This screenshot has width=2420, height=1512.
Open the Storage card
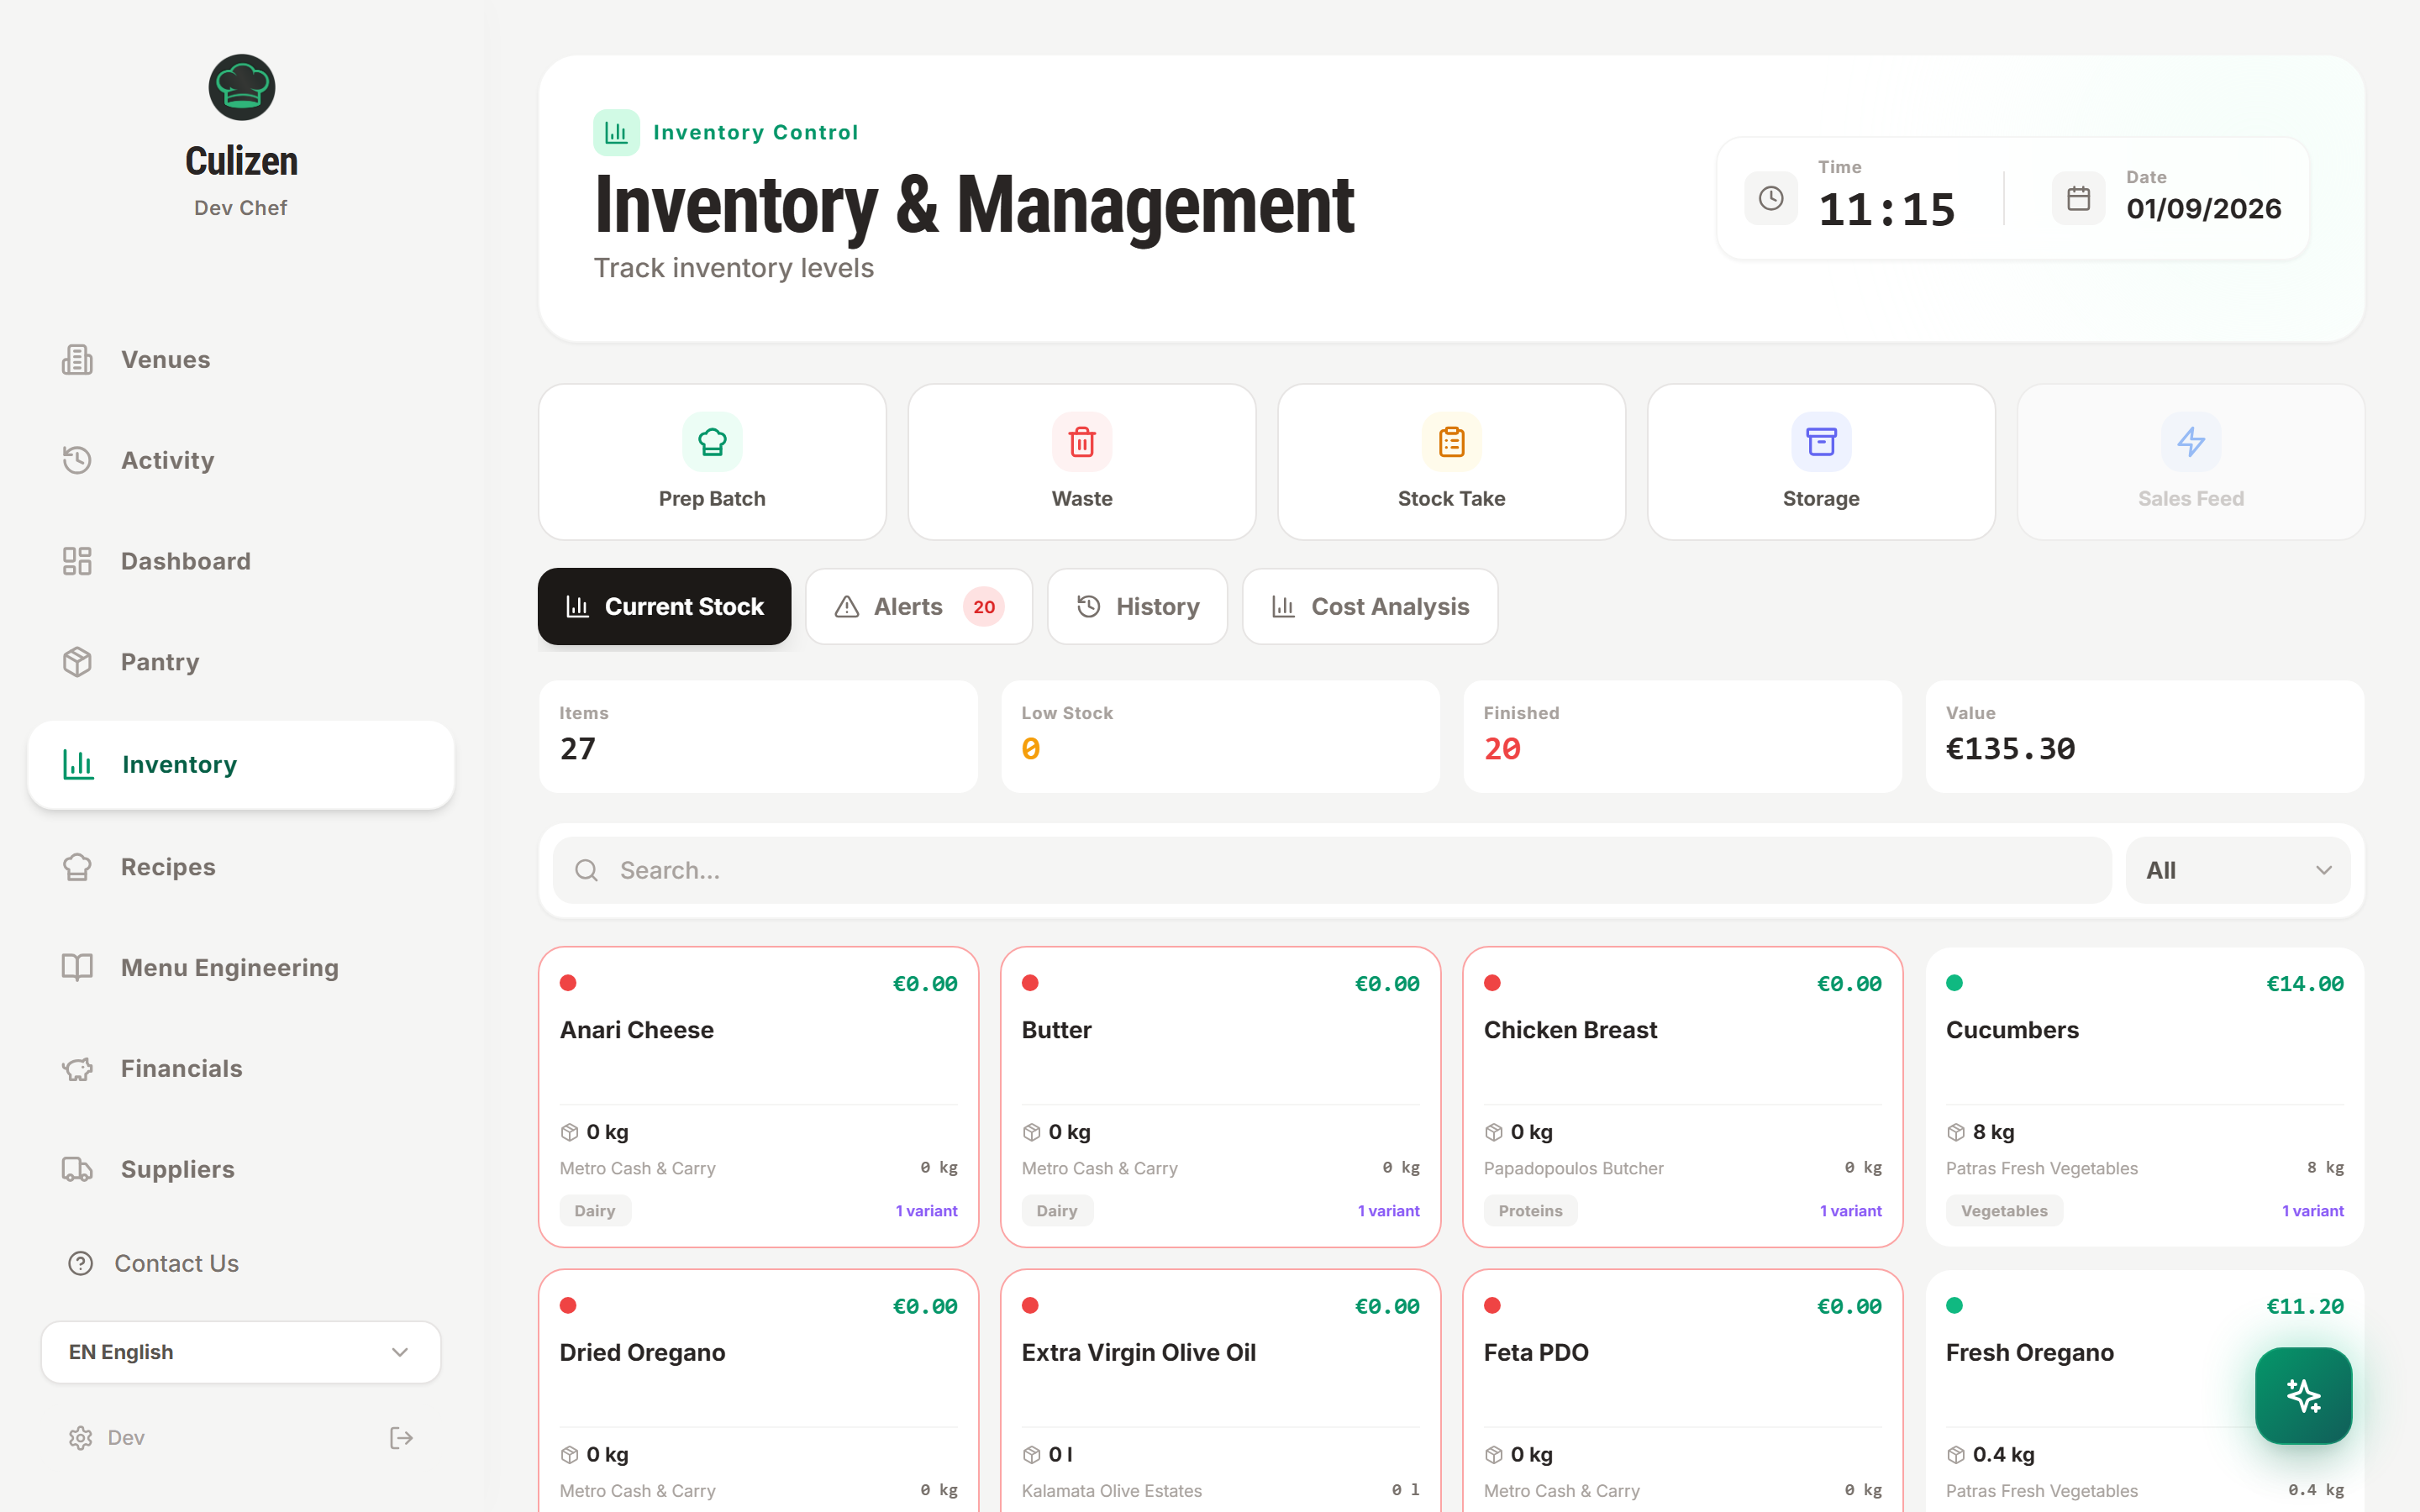1821,462
